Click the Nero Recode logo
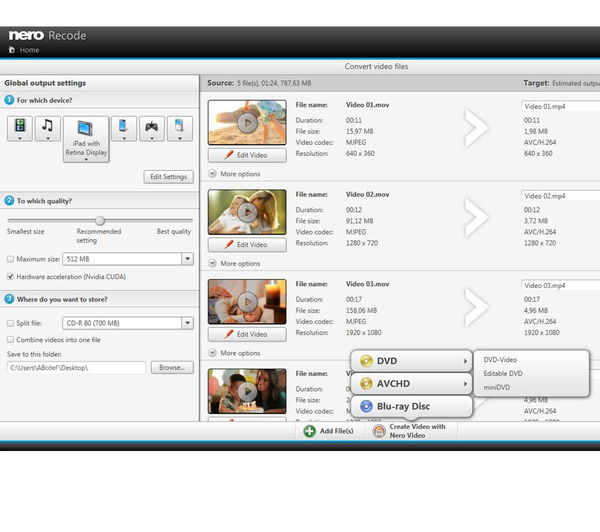 pyautogui.click(x=47, y=35)
